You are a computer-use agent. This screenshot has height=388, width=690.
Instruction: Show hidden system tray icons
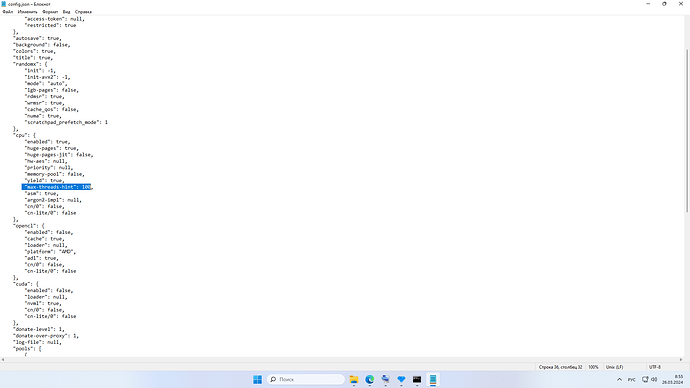[619, 379]
